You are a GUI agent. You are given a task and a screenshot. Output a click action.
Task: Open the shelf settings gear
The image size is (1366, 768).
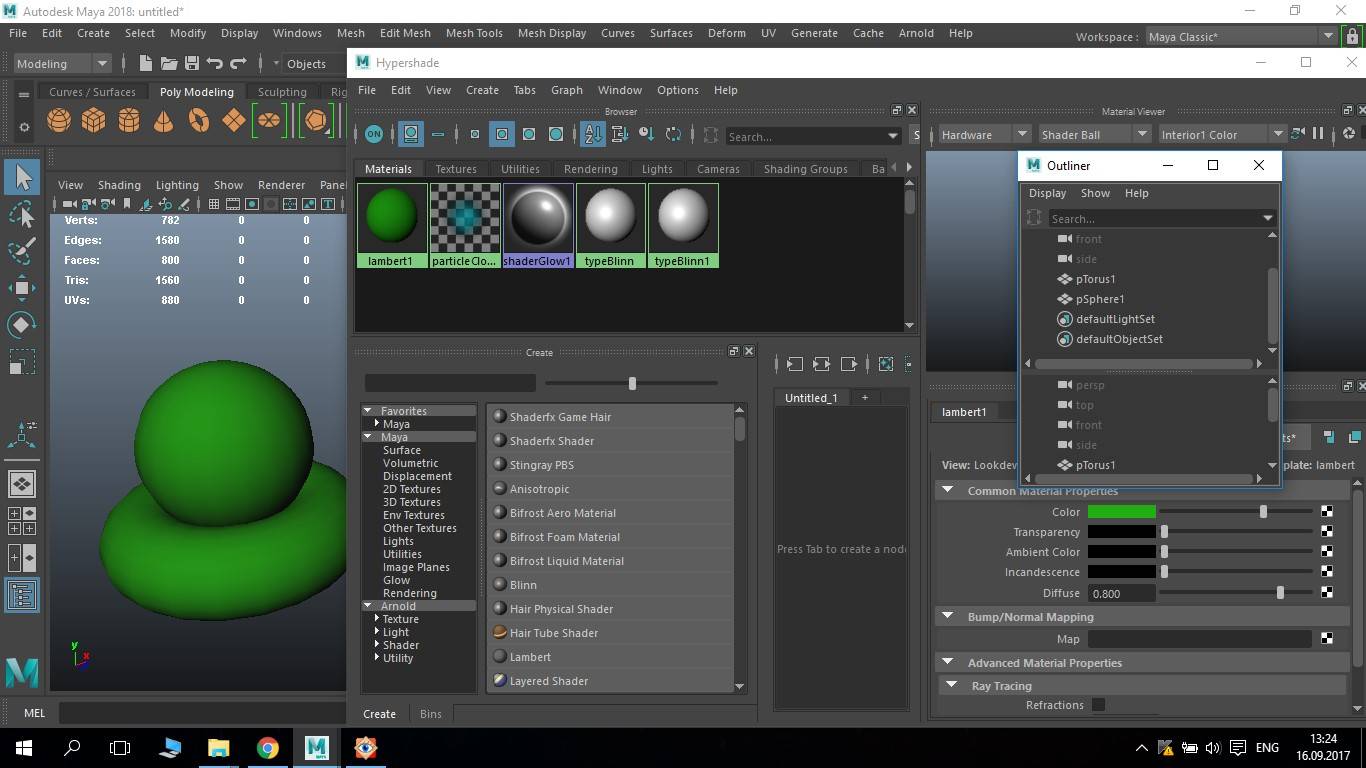[24, 127]
